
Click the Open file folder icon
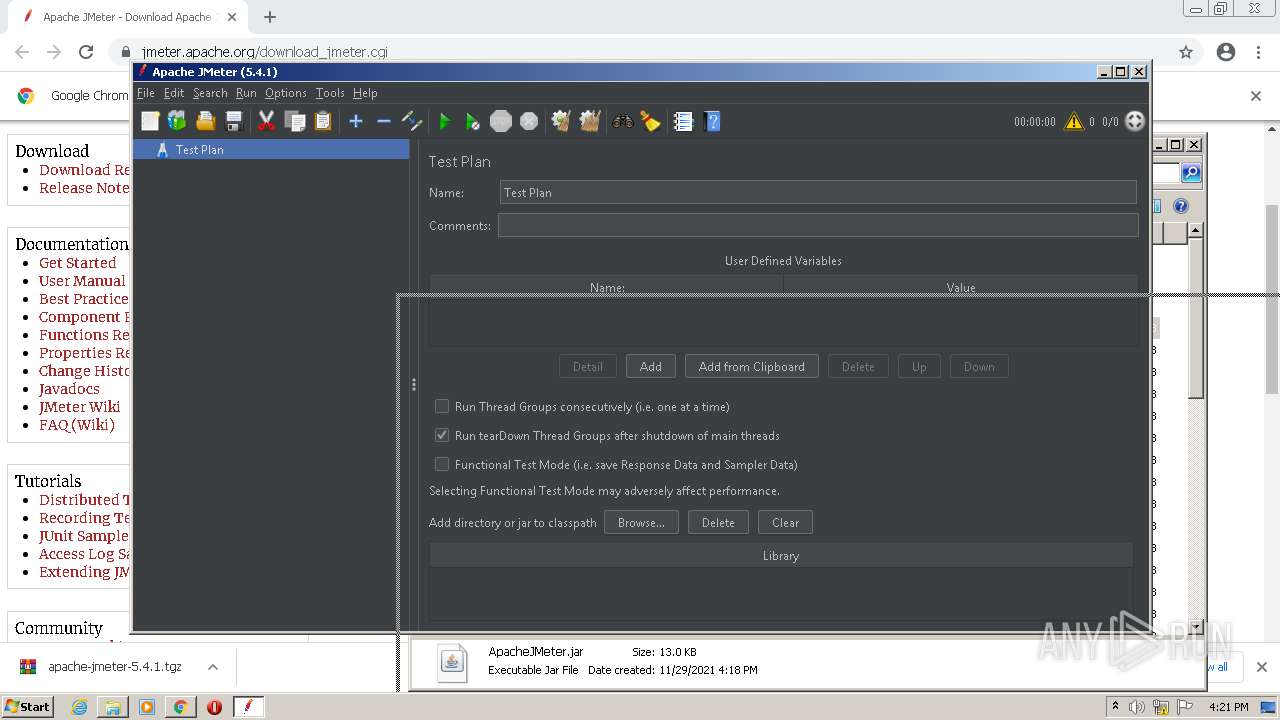coord(206,121)
